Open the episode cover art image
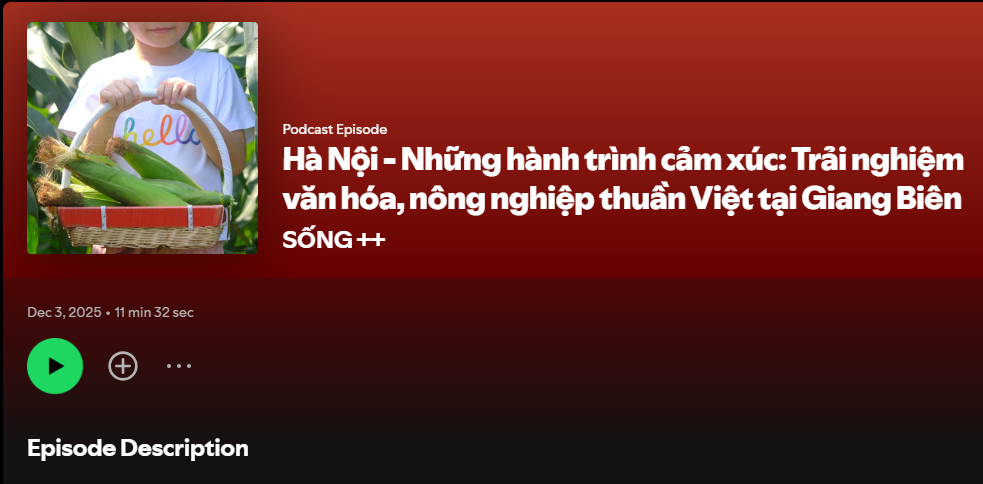This screenshot has width=983, height=484. pos(142,138)
